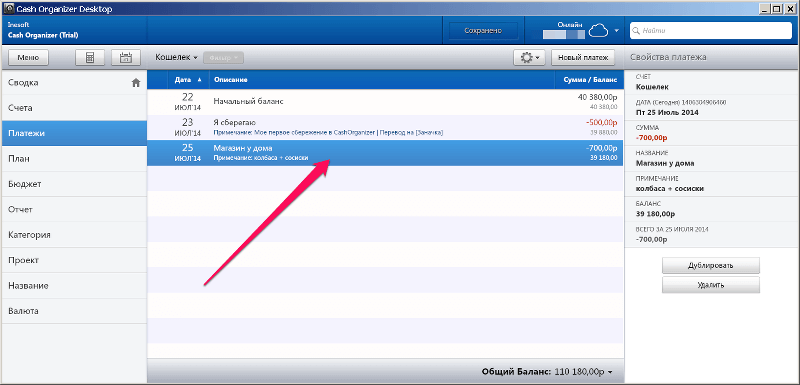800x385 pixels.
Task: Go to План in sidebar
Action: tap(74, 159)
